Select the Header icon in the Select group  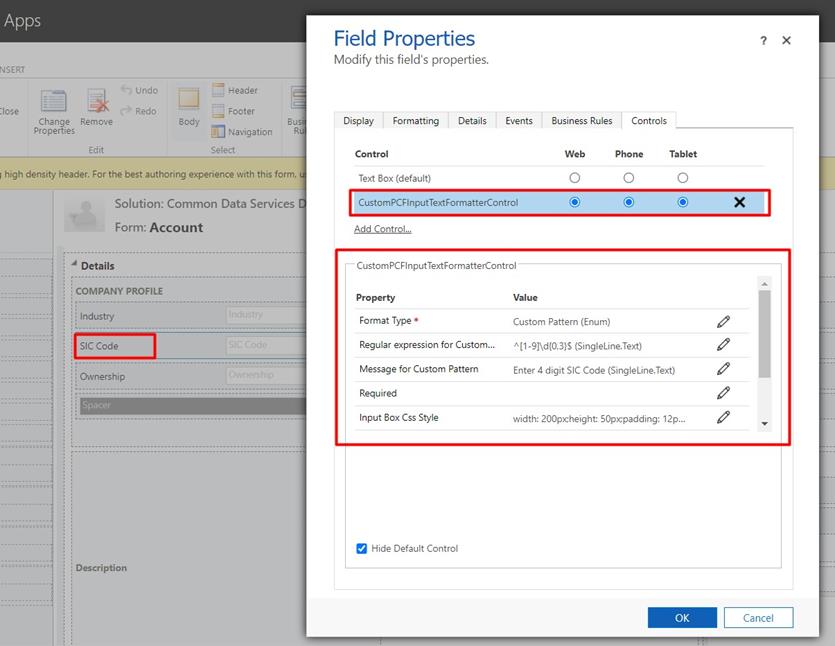tap(222, 90)
